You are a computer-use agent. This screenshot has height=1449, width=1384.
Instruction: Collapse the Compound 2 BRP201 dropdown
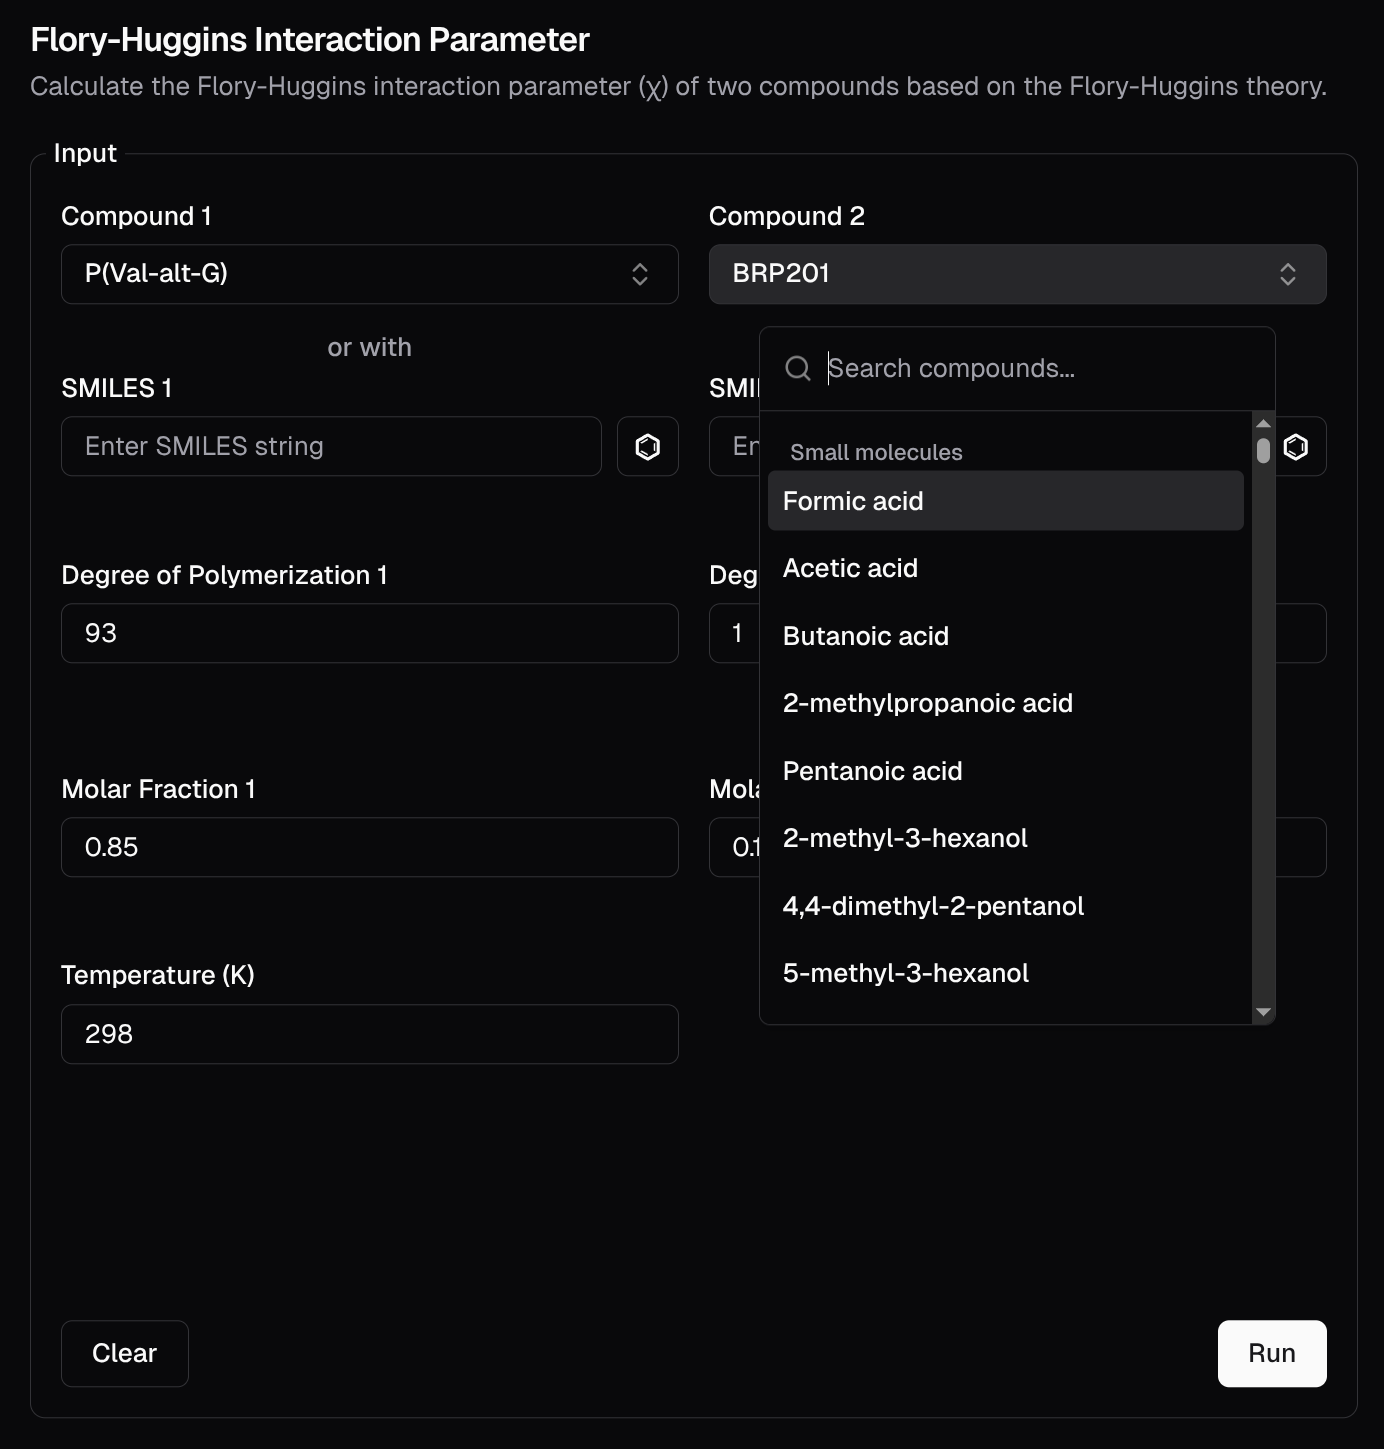[x=1017, y=274]
